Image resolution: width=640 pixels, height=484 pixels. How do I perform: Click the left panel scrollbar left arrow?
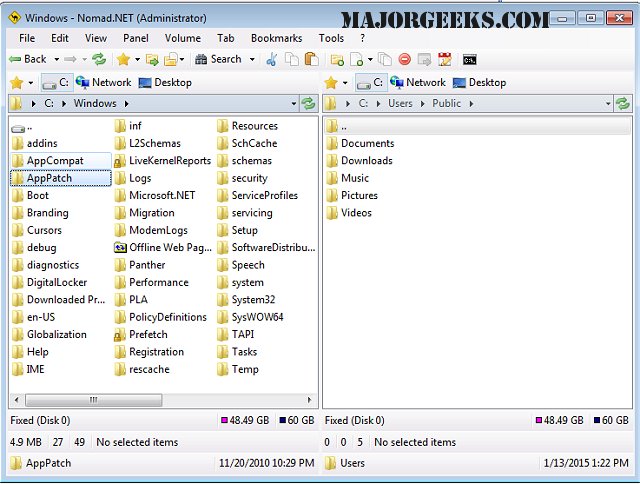[16, 400]
